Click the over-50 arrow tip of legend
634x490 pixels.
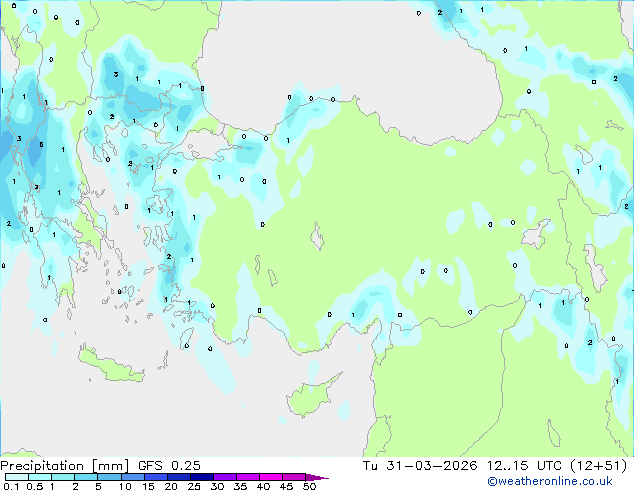[x=317, y=477]
